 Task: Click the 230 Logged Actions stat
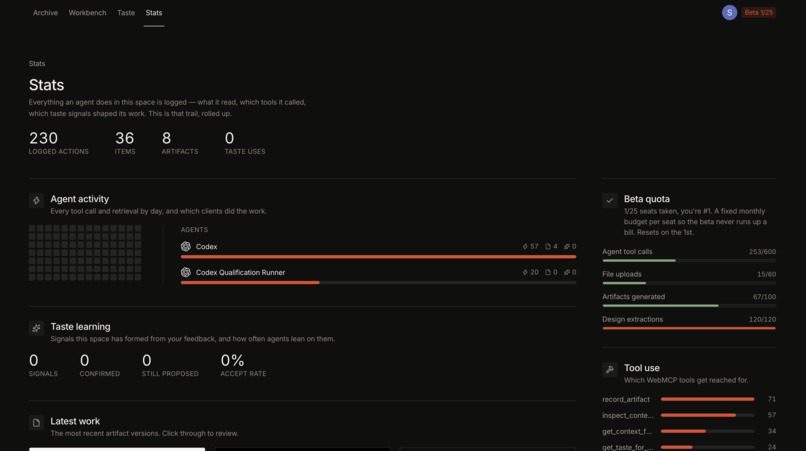[59, 142]
